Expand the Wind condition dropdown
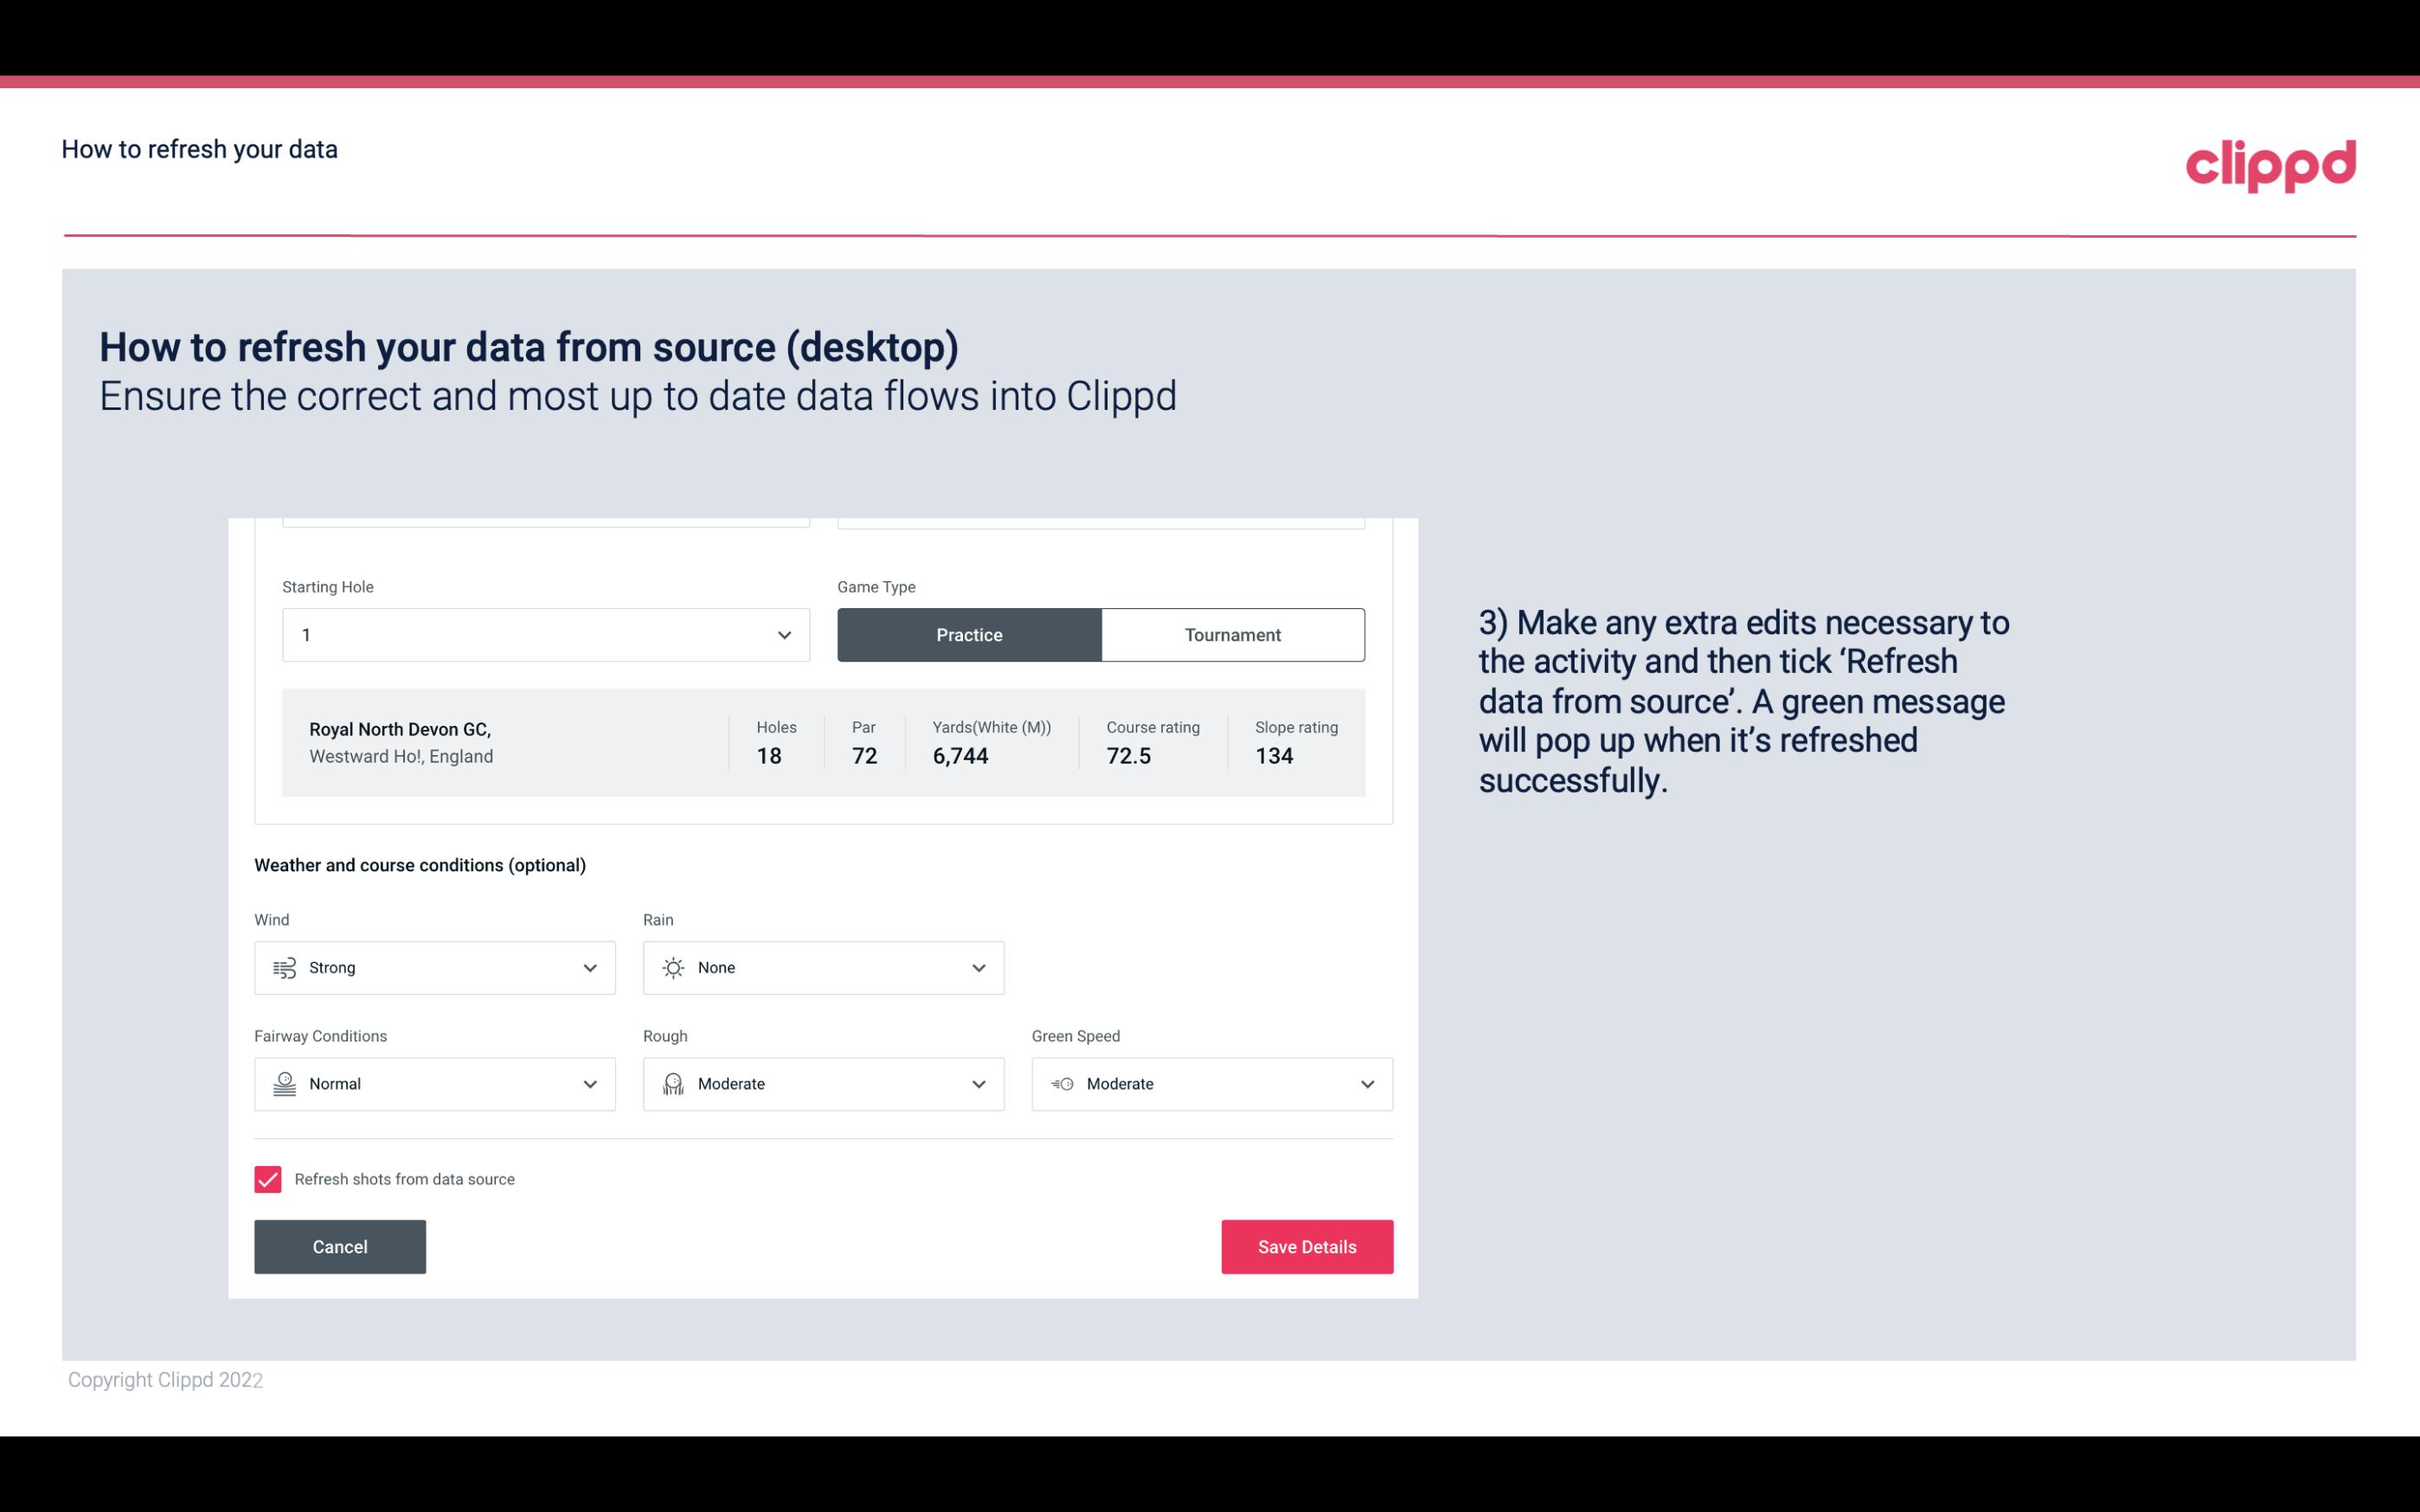2420x1512 pixels. tap(589, 967)
